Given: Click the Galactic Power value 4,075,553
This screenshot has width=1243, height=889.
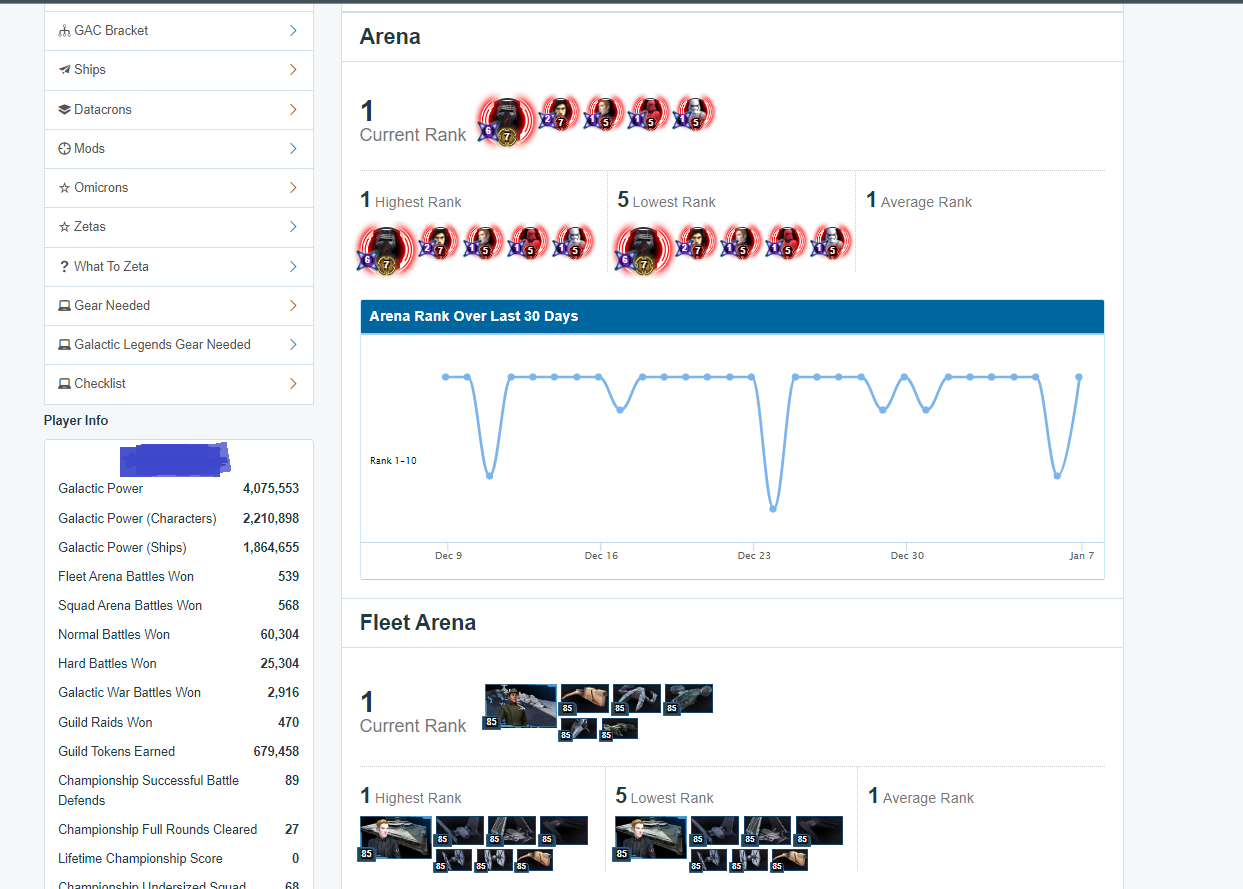Looking at the screenshot, I should pos(271,489).
